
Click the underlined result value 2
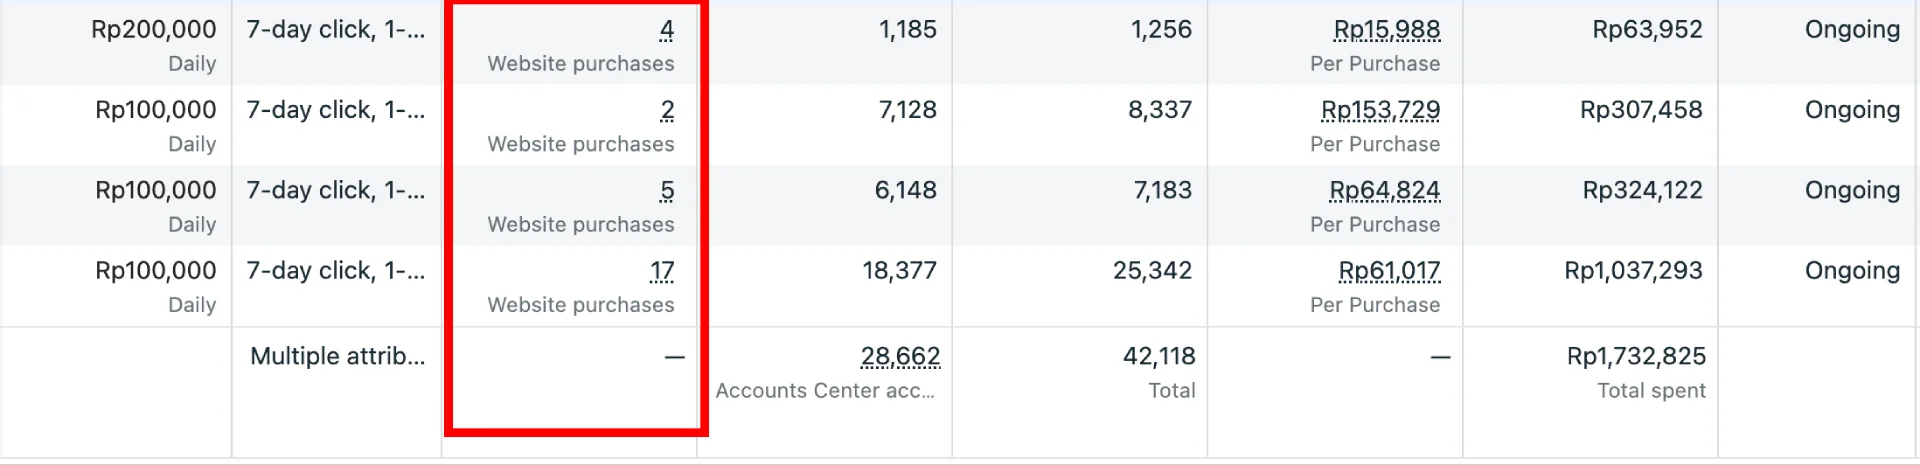[667, 110]
